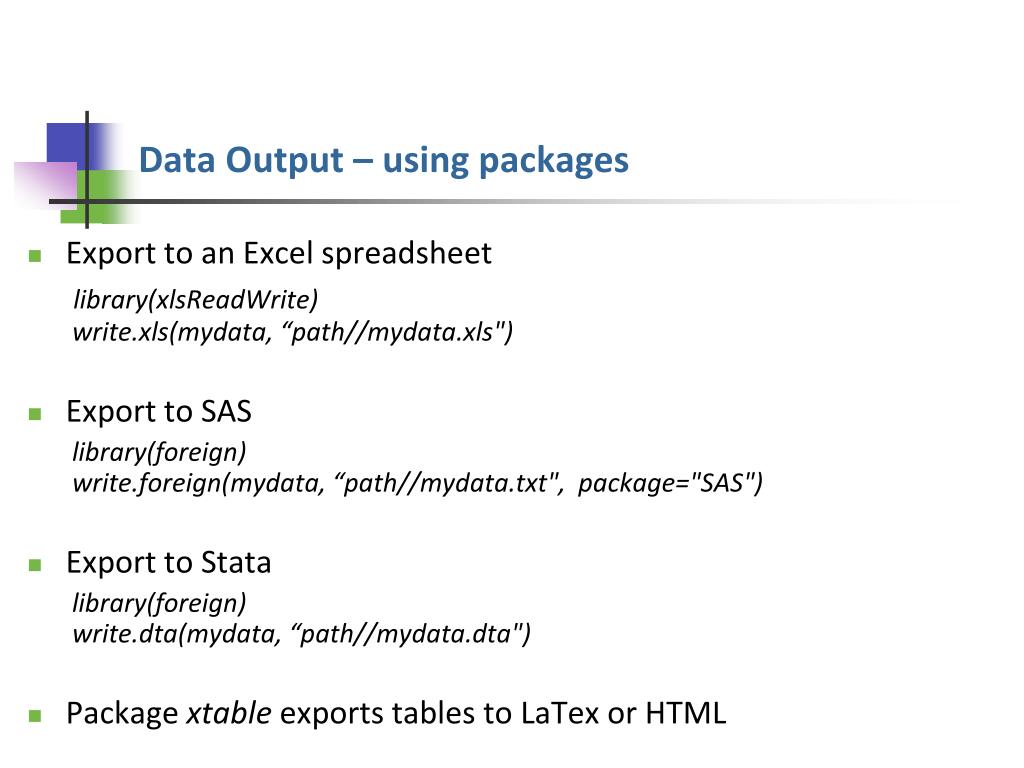
Task: Click the italic word xtable
Action: (229, 713)
